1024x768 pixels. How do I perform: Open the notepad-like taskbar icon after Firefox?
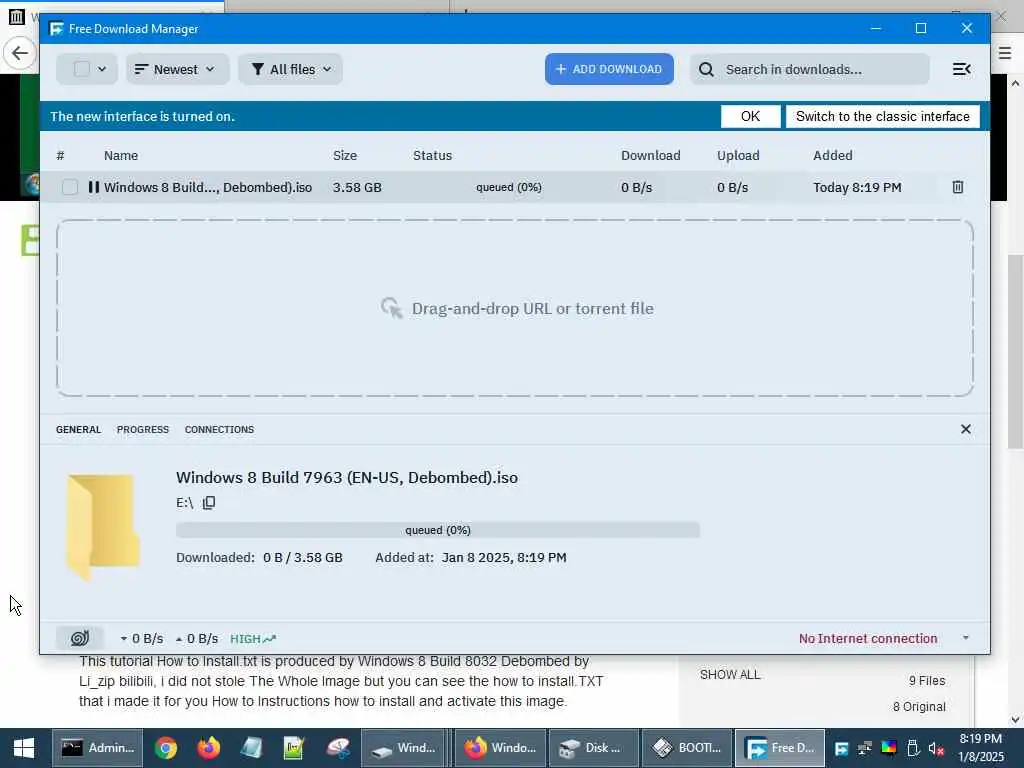point(251,748)
